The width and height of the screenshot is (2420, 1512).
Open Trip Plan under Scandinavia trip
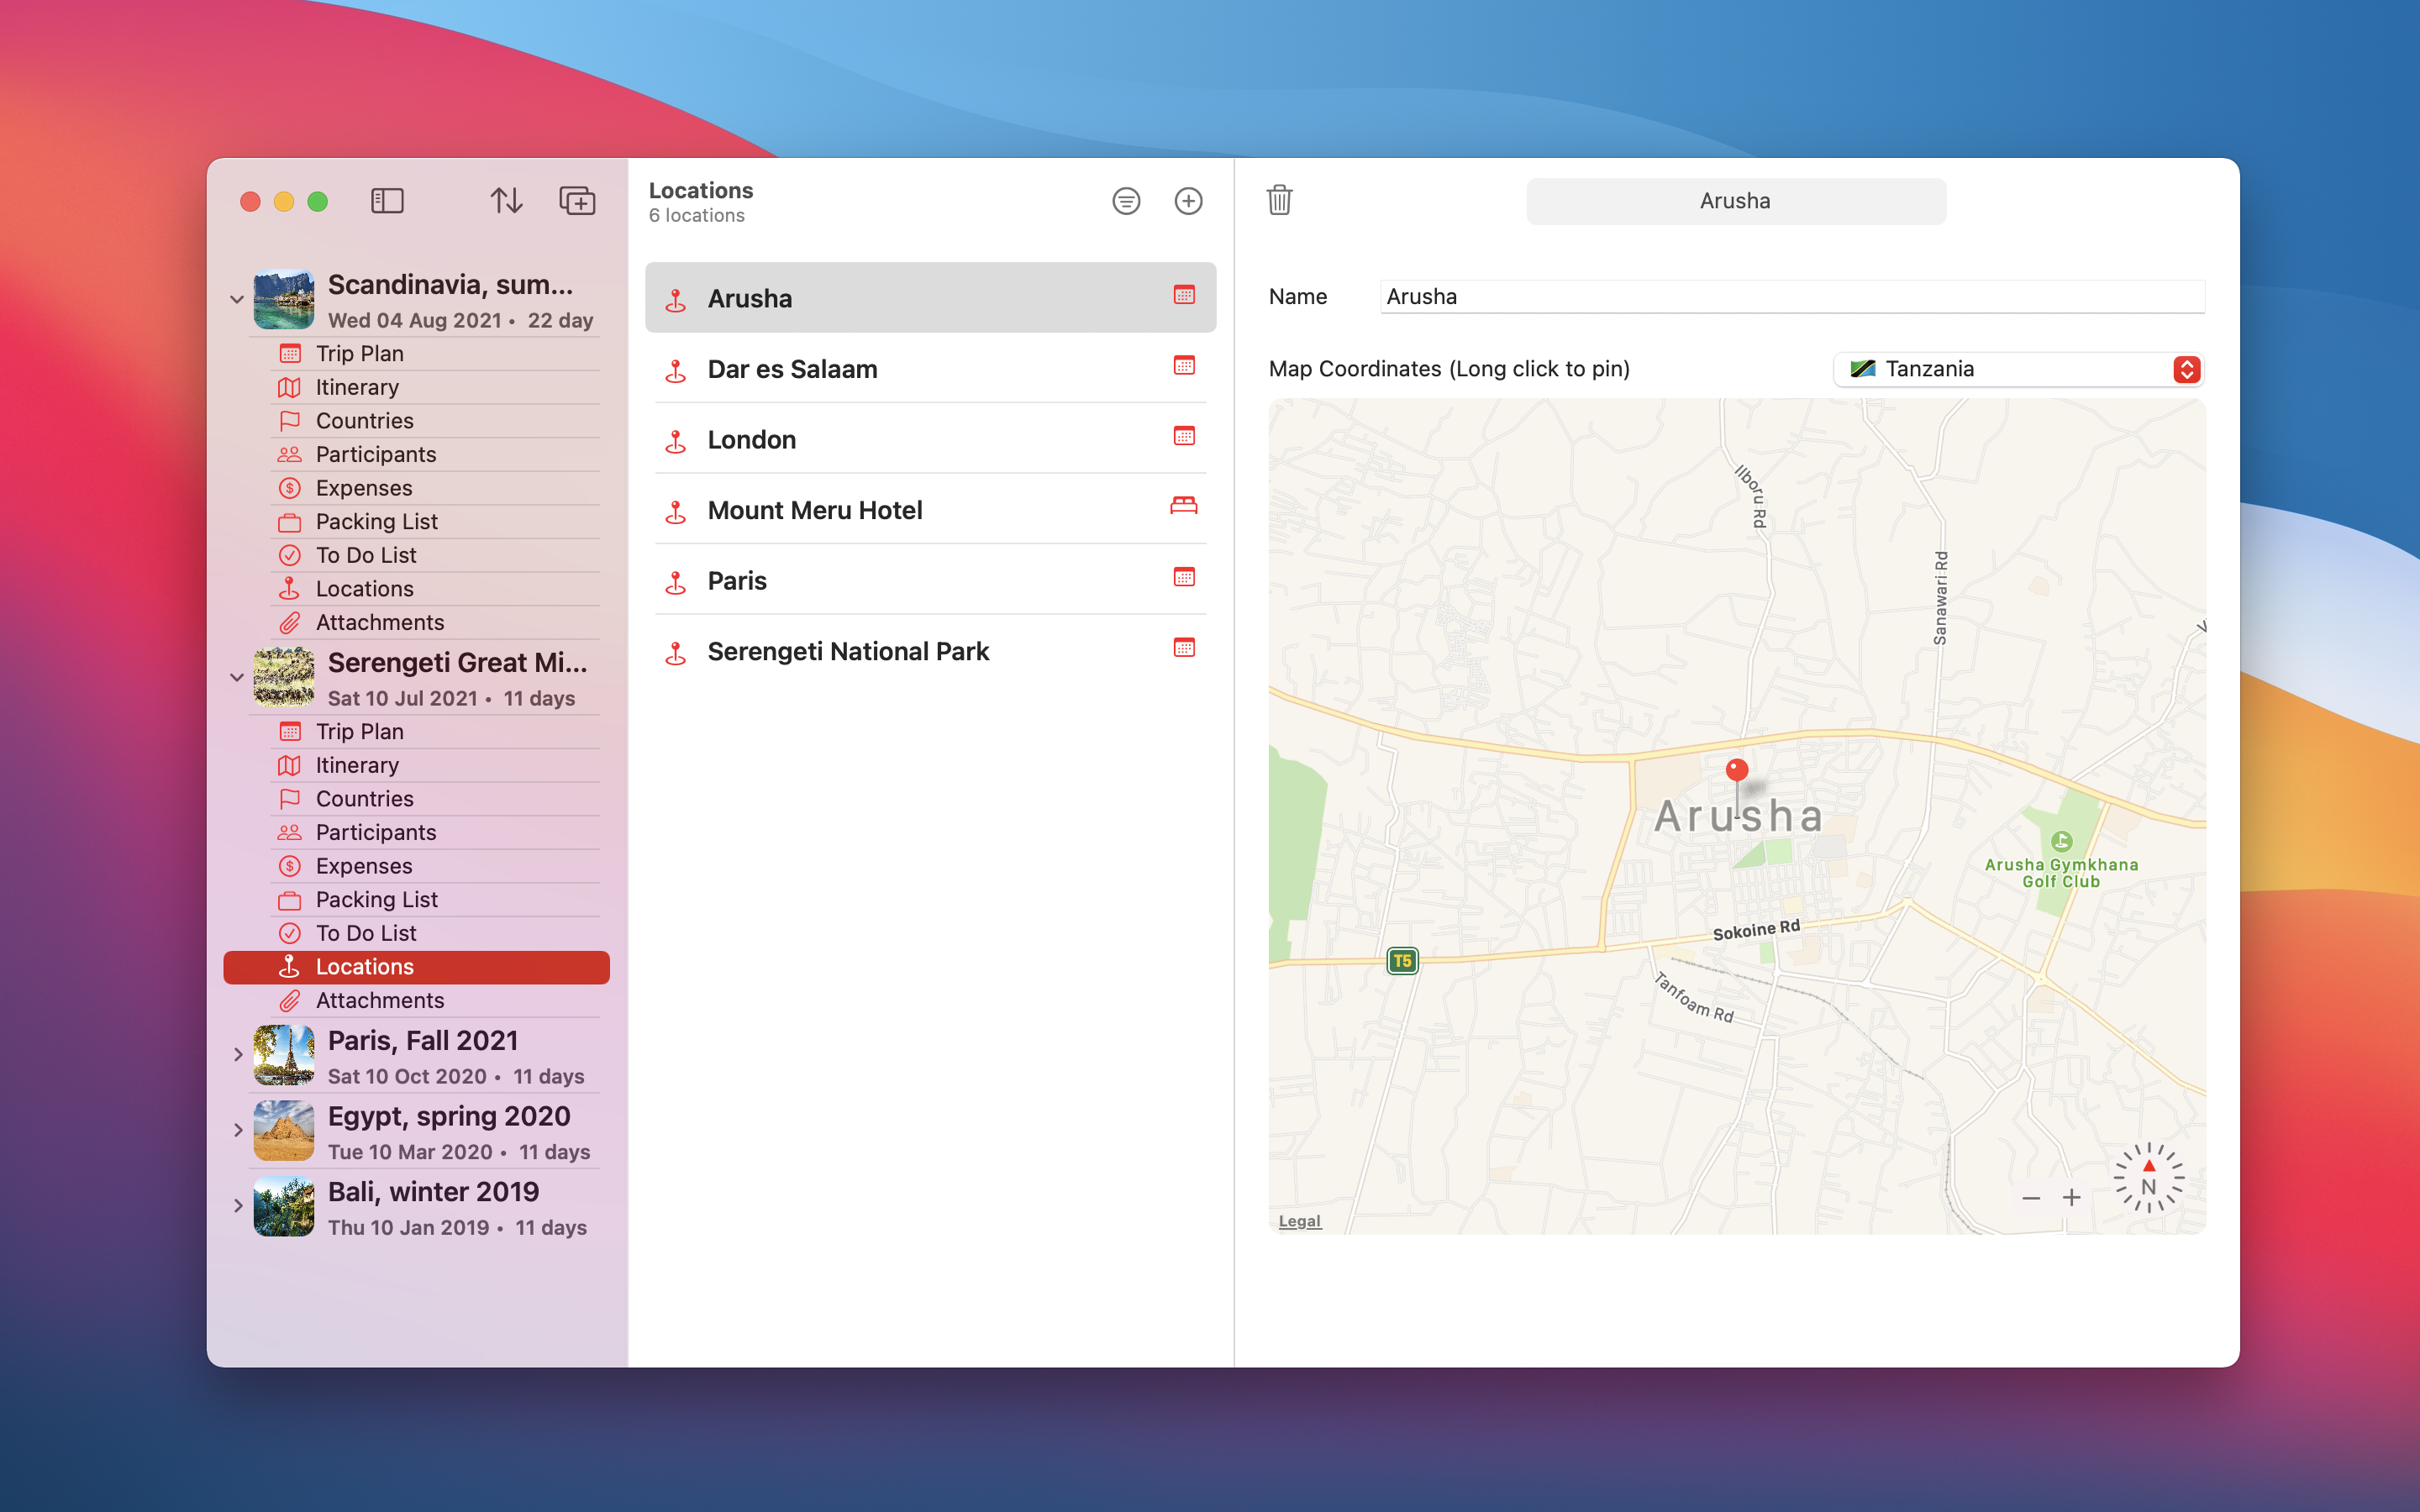pos(416,354)
